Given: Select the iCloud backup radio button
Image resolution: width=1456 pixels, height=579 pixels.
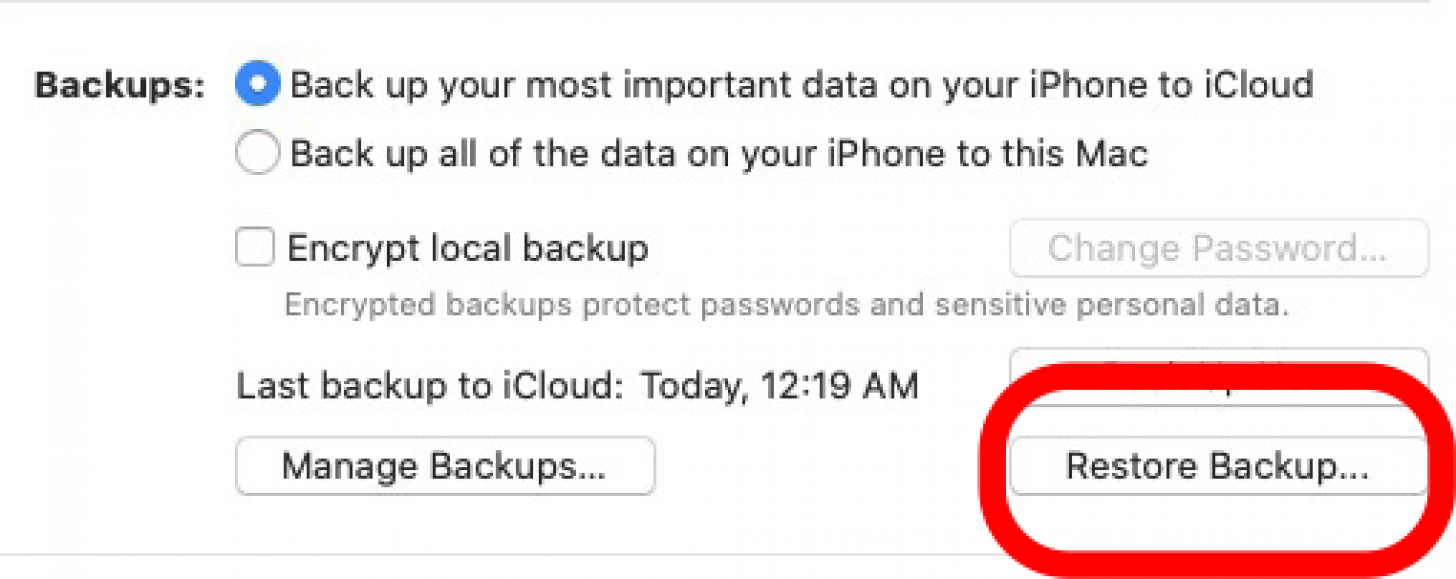Looking at the screenshot, I should 257,85.
